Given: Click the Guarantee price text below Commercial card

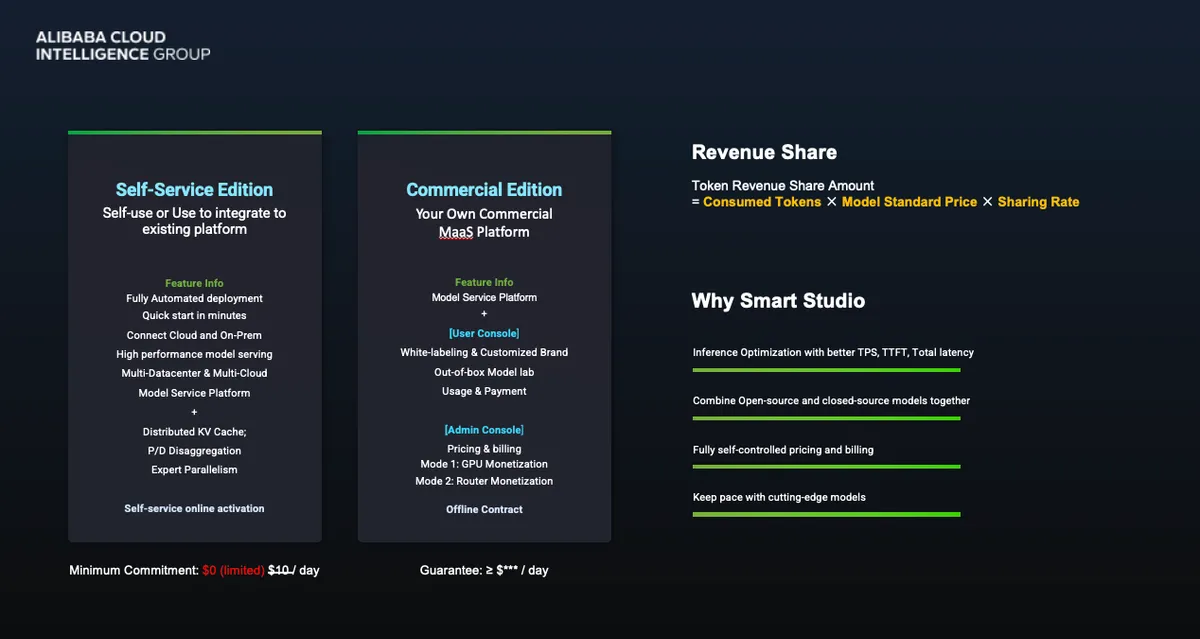Looking at the screenshot, I should 484,570.
